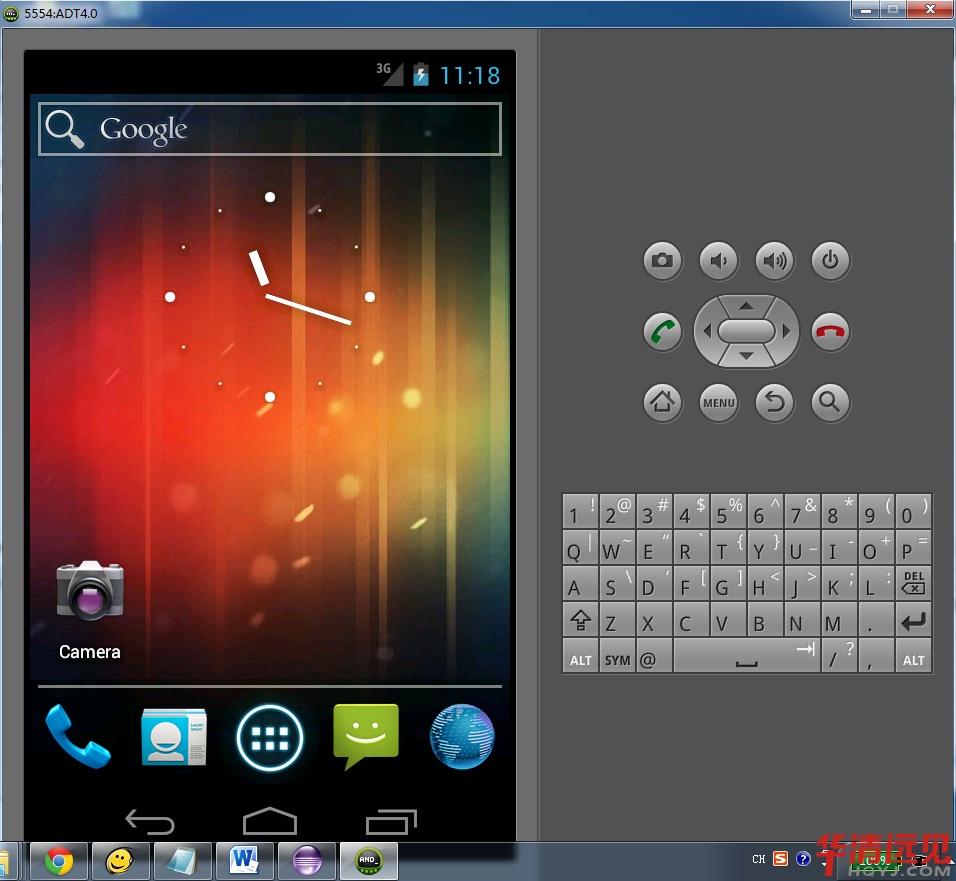Tap the recent apps navigation button
This screenshot has width=956, height=881.
[390, 822]
